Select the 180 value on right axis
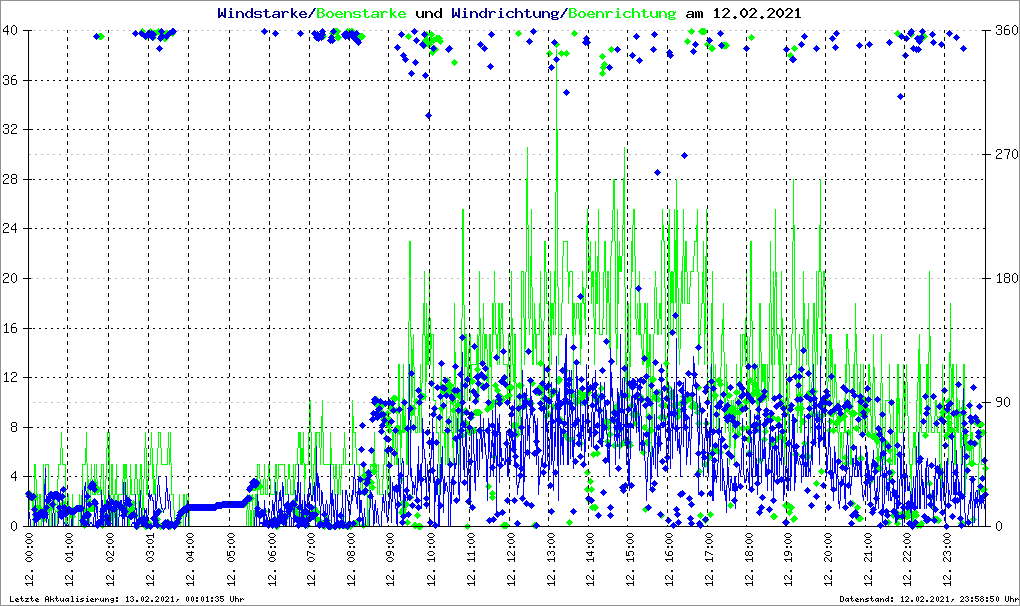 tap(1004, 279)
